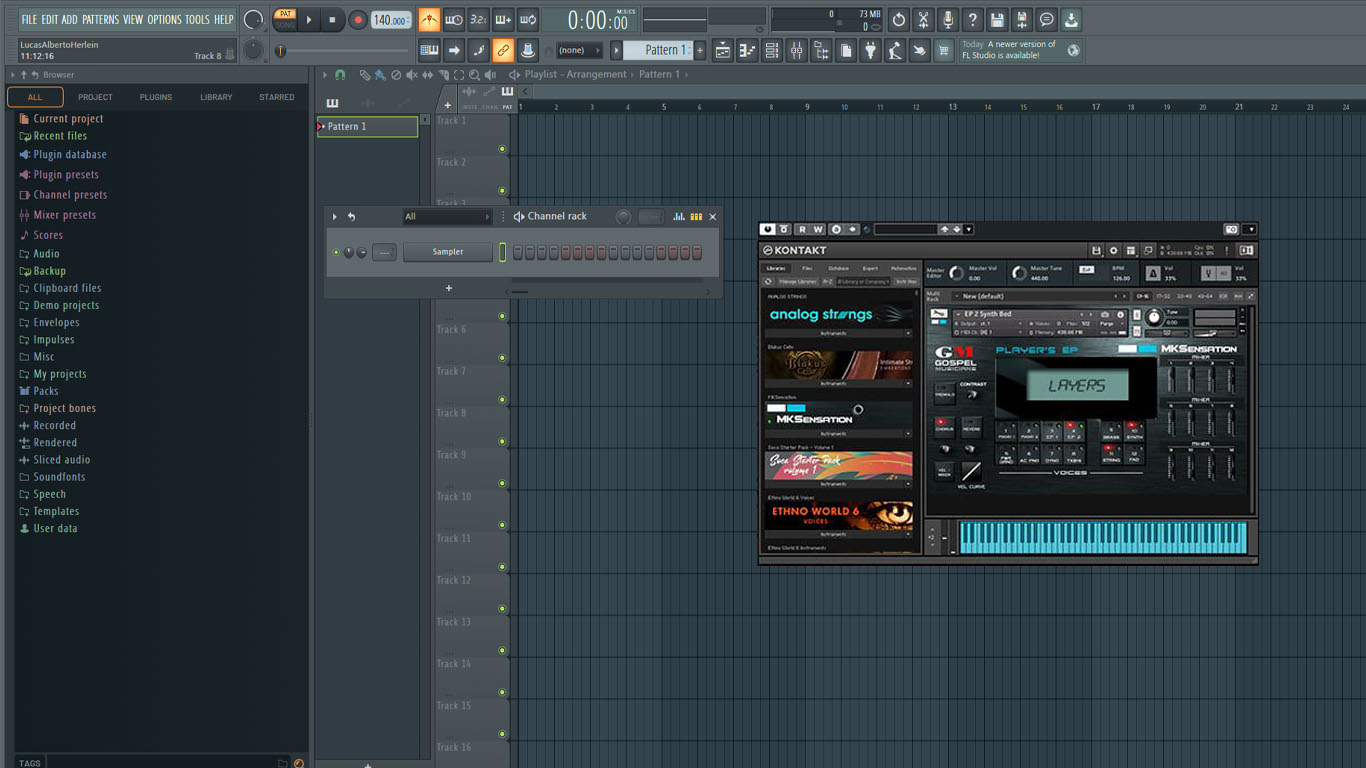Mute Track 1 green LED
1366x768 pixels.
[502, 149]
